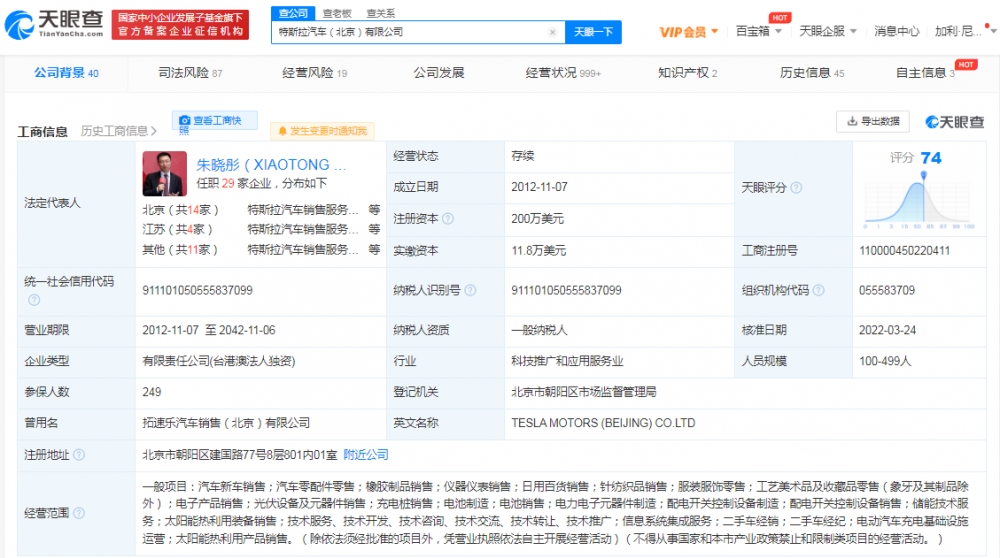Click the red 国家中小企业发展子基金旗下 banner
1000x558 pixels.
pos(180,24)
